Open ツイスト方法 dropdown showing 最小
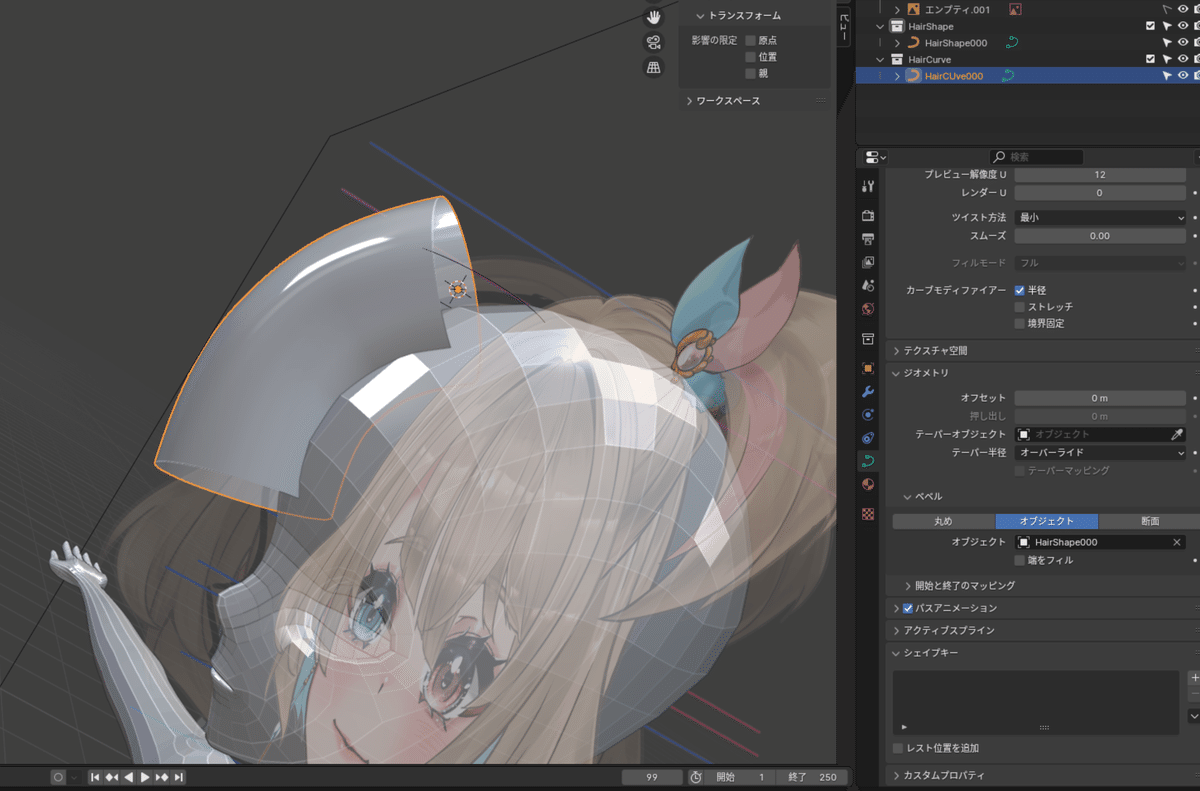Viewport: 1200px width, 791px height. click(1100, 217)
